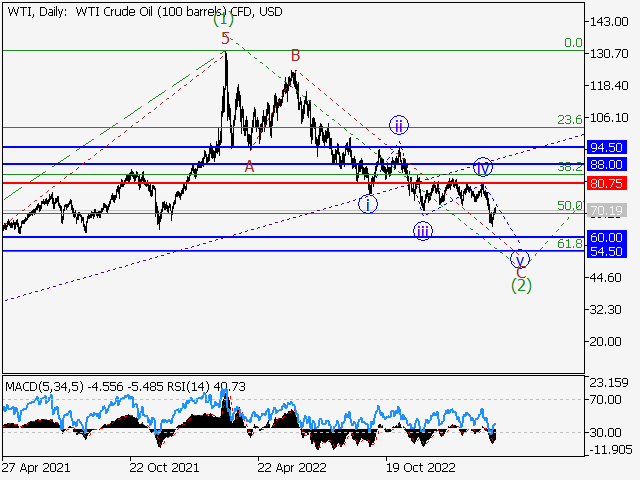The height and width of the screenshot is (480, 640).
Task: Click the 30.00 RSI level value
Action: pos(605,432)
